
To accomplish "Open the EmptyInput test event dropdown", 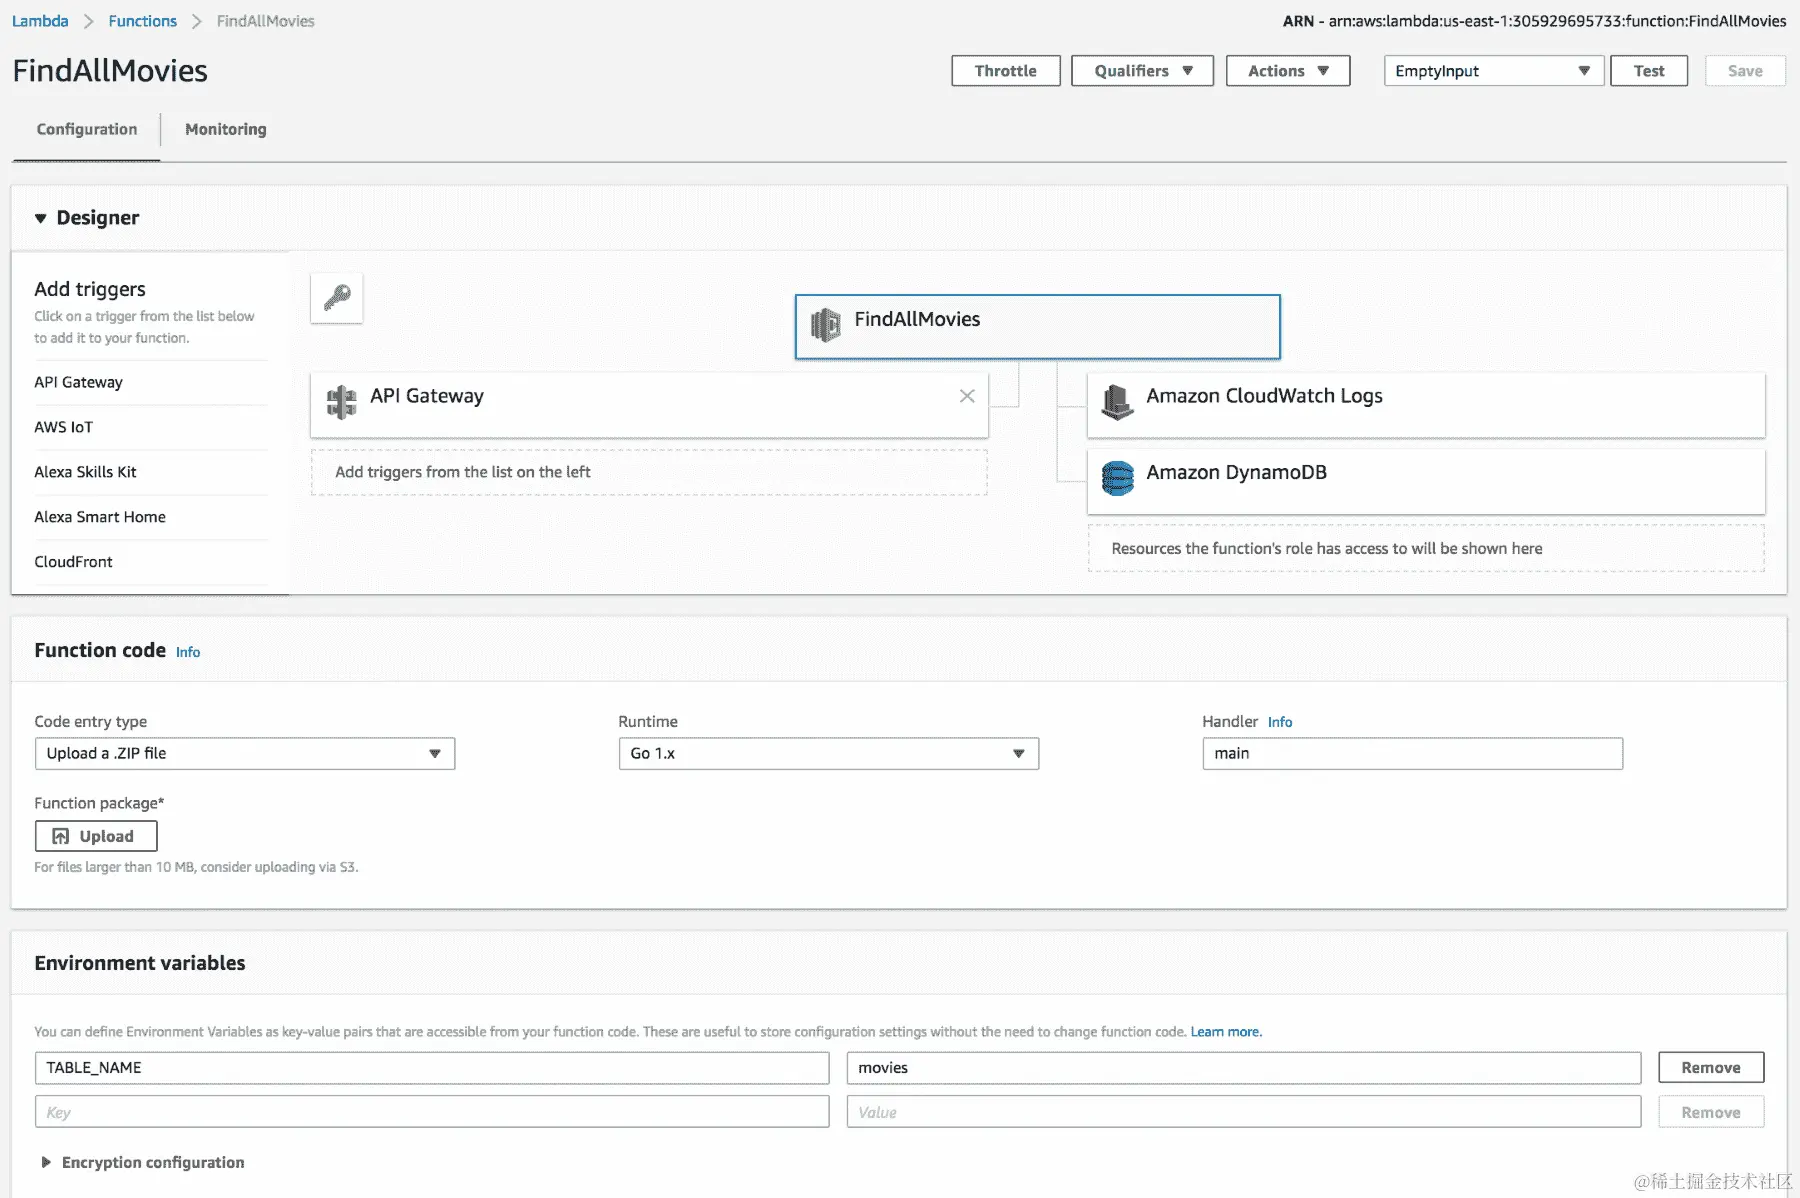I will point(1494,71).
